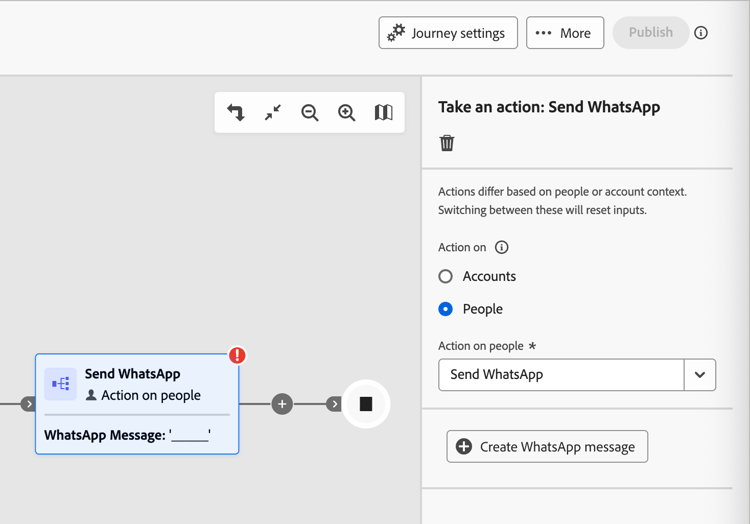Zoom out on the journey canvas
Screen dimensions: 750x524
point(310,113)
